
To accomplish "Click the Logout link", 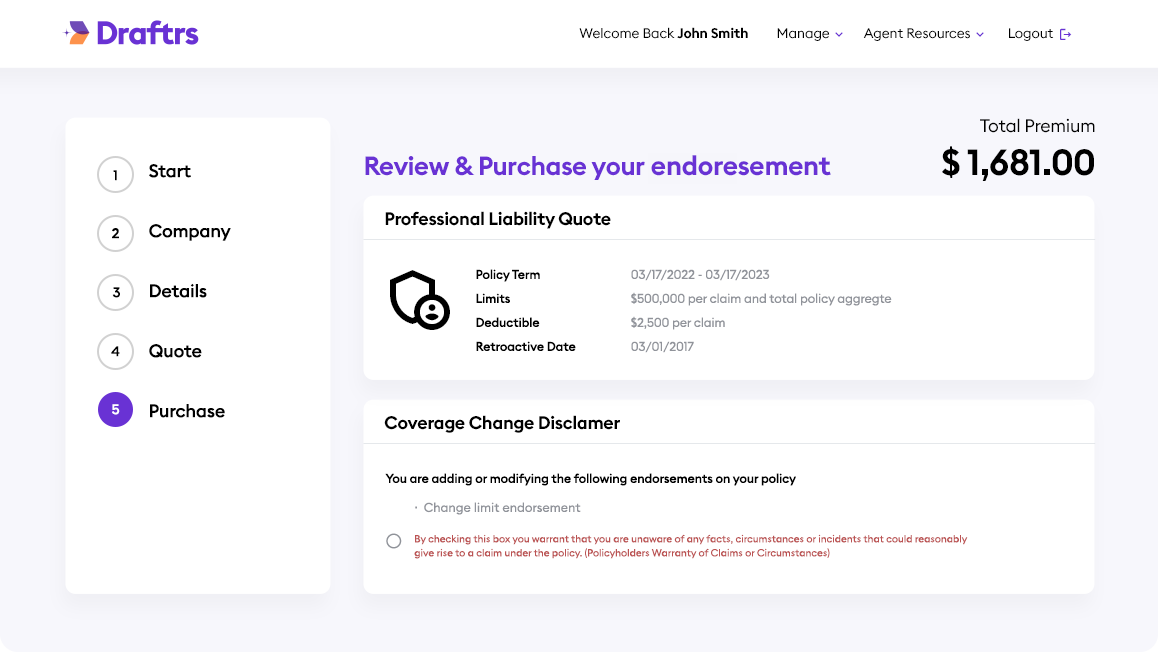I will point(1029,34).
